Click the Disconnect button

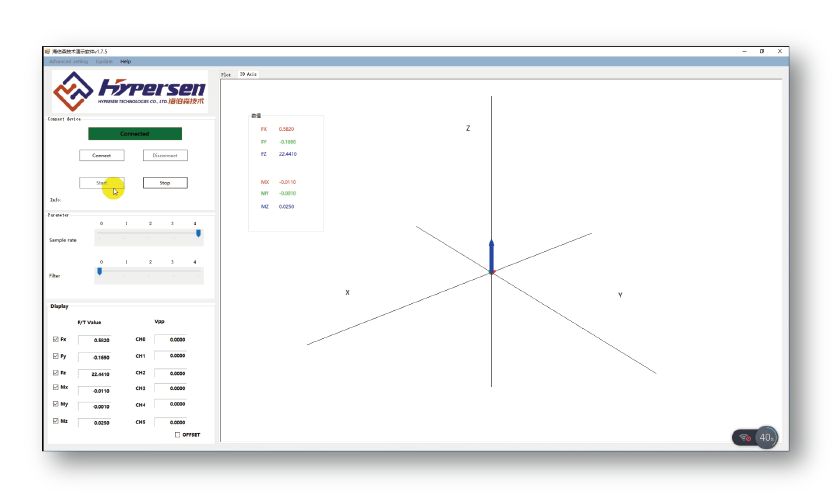(x=165, y=155)
